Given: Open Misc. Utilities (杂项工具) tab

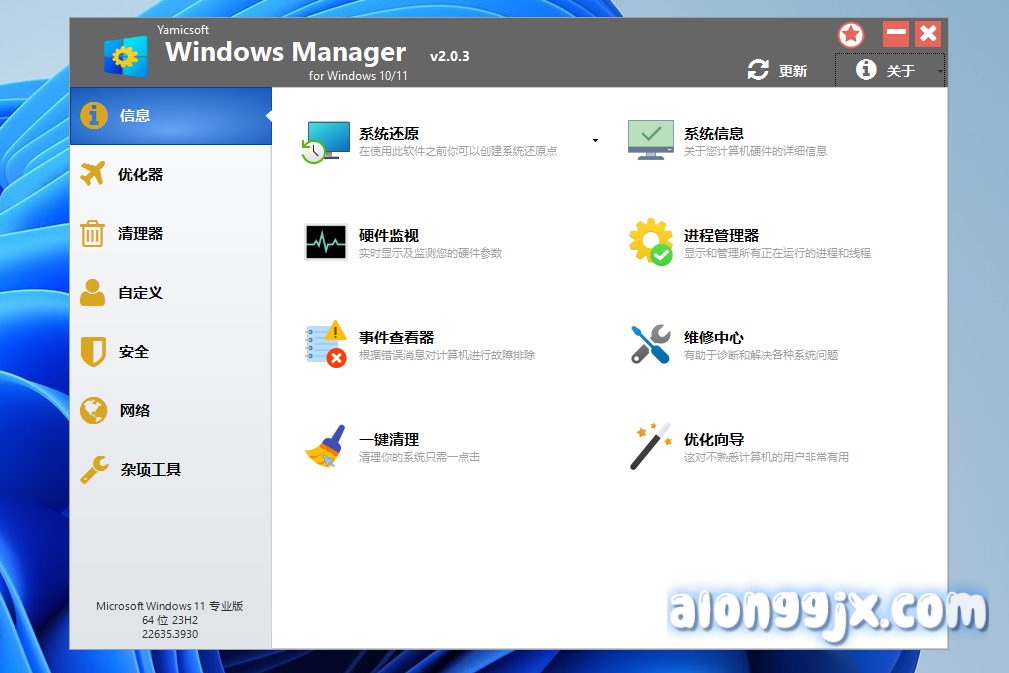Looking at the screenshot, I should click(150, 470).
